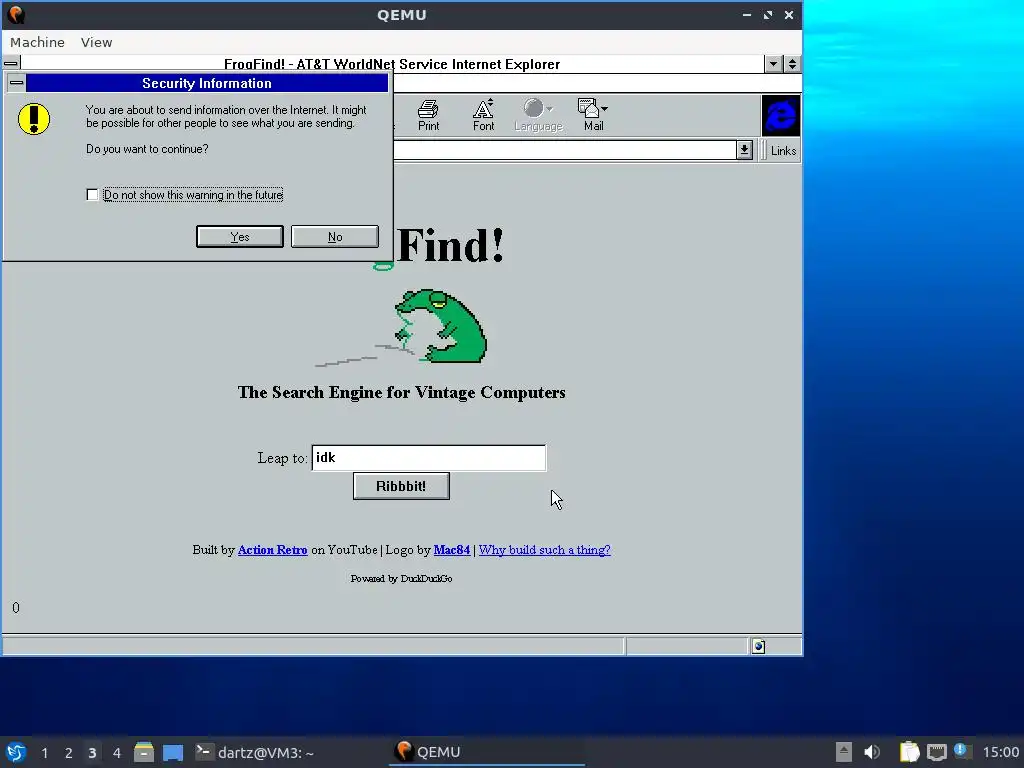Select the QEMU taskbar entry
This screenshot has height=768, width=1024.
pos(487,752)
